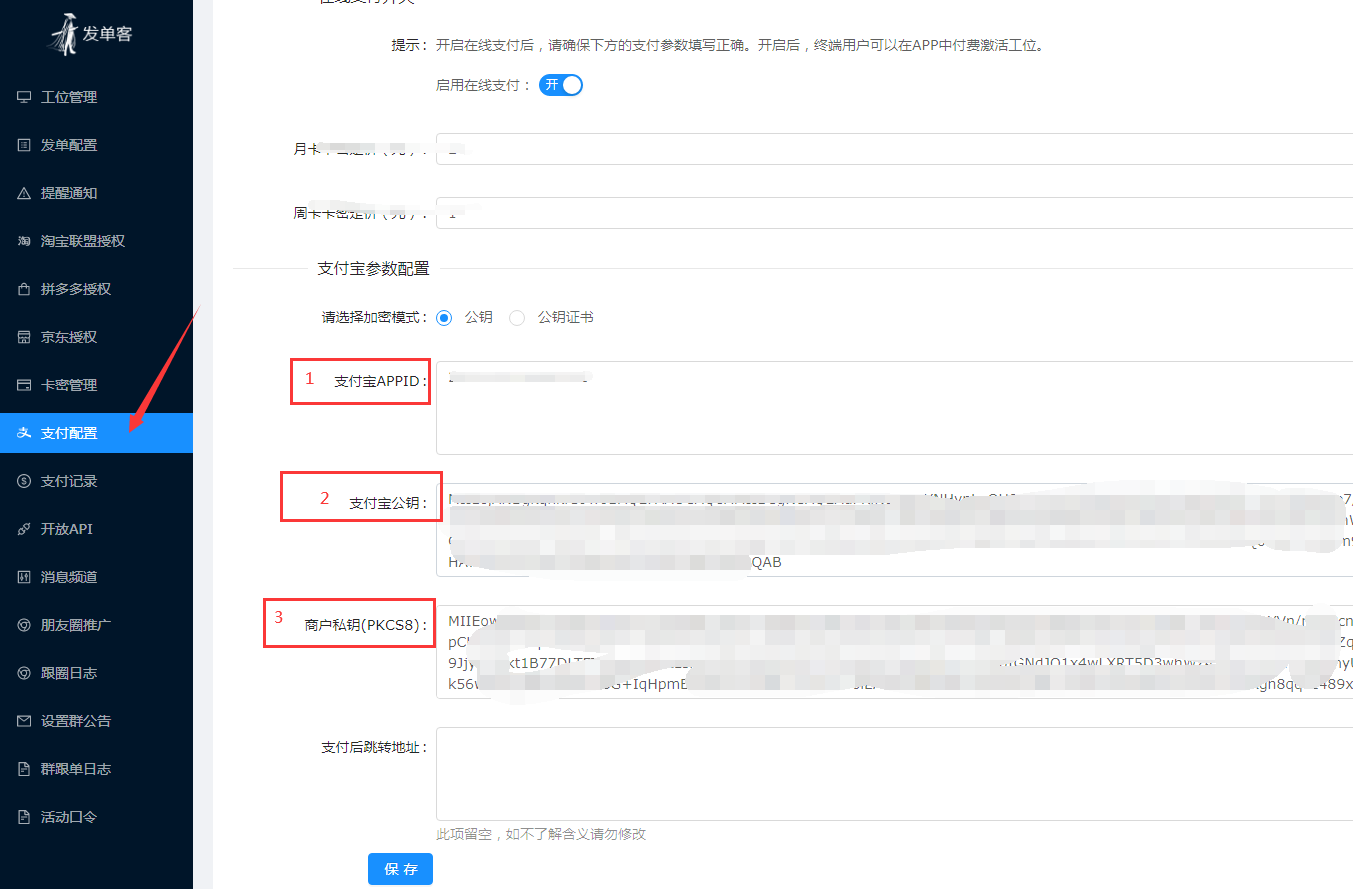The height and width of the screenshot is (889, 1353).
Task: Click into the 支付宝公钥 text area
Action: click(894, 530)
